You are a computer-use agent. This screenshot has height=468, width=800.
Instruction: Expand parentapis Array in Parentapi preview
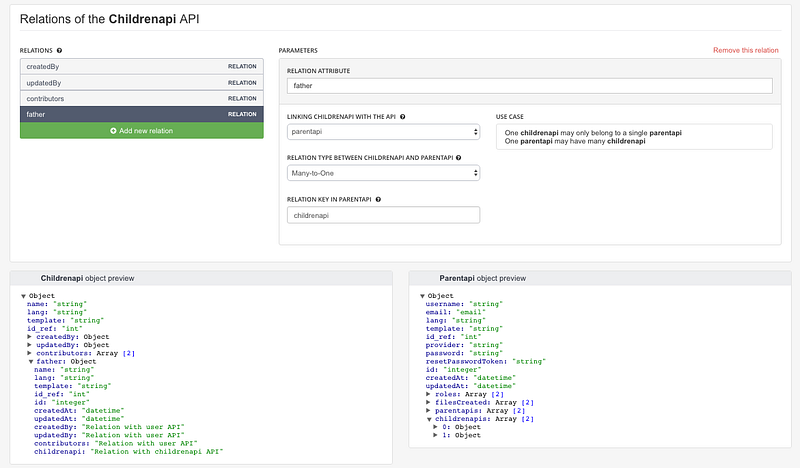click(429, 410)
